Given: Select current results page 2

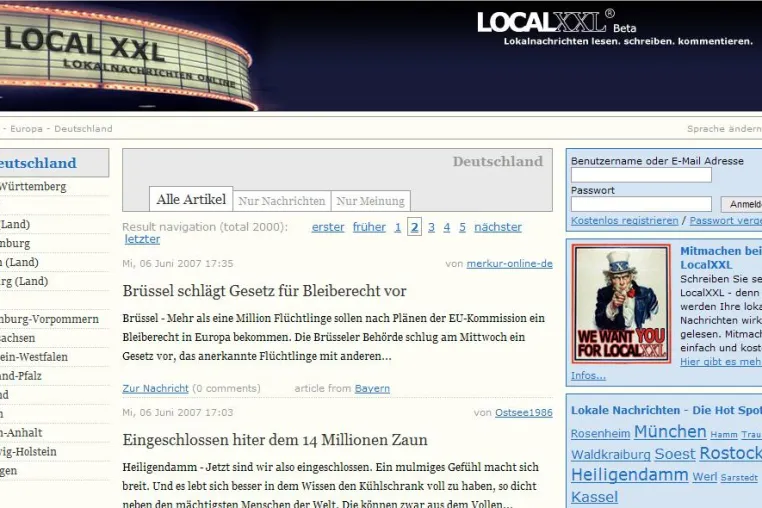Looking at the screenshot, I should tap(414, 227).
